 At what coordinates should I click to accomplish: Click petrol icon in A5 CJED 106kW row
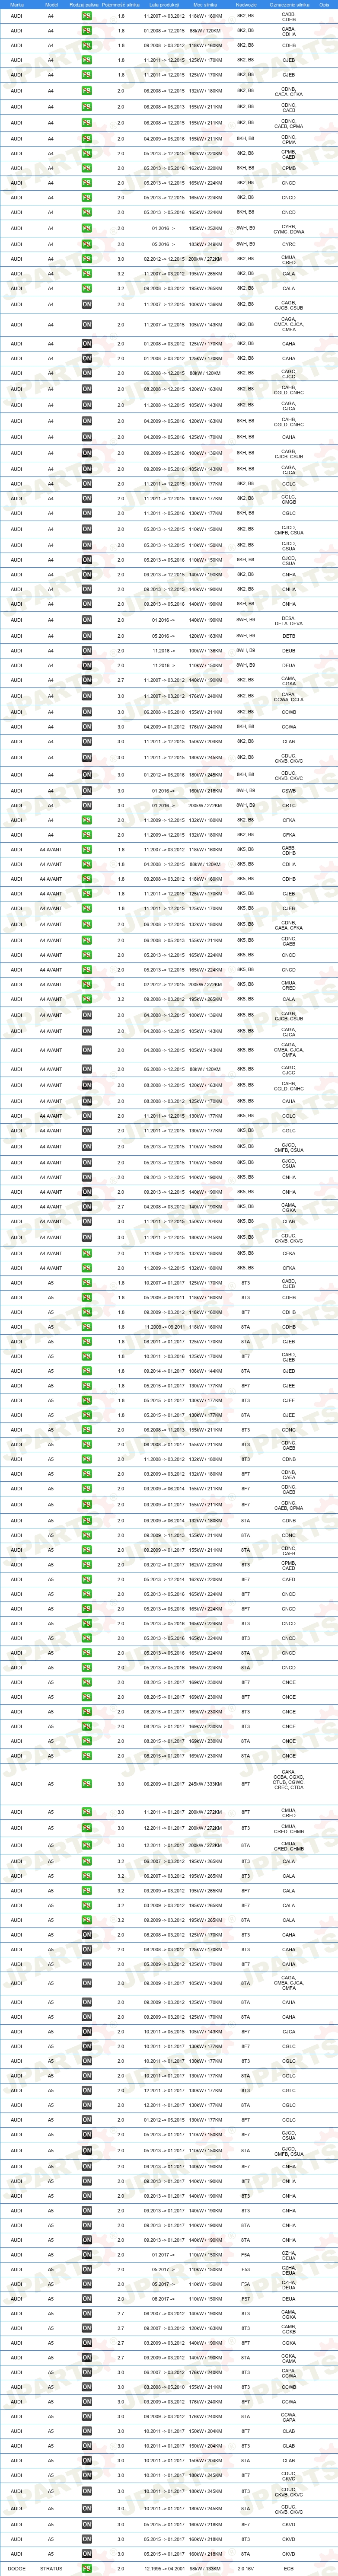(x=87, y=1371)
